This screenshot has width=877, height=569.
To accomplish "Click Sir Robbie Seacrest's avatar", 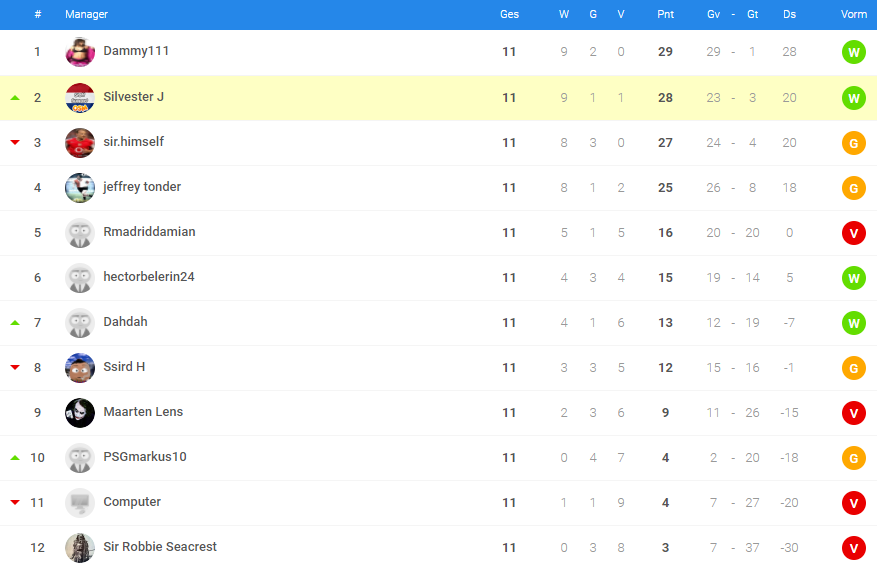I will pos(80,547).
